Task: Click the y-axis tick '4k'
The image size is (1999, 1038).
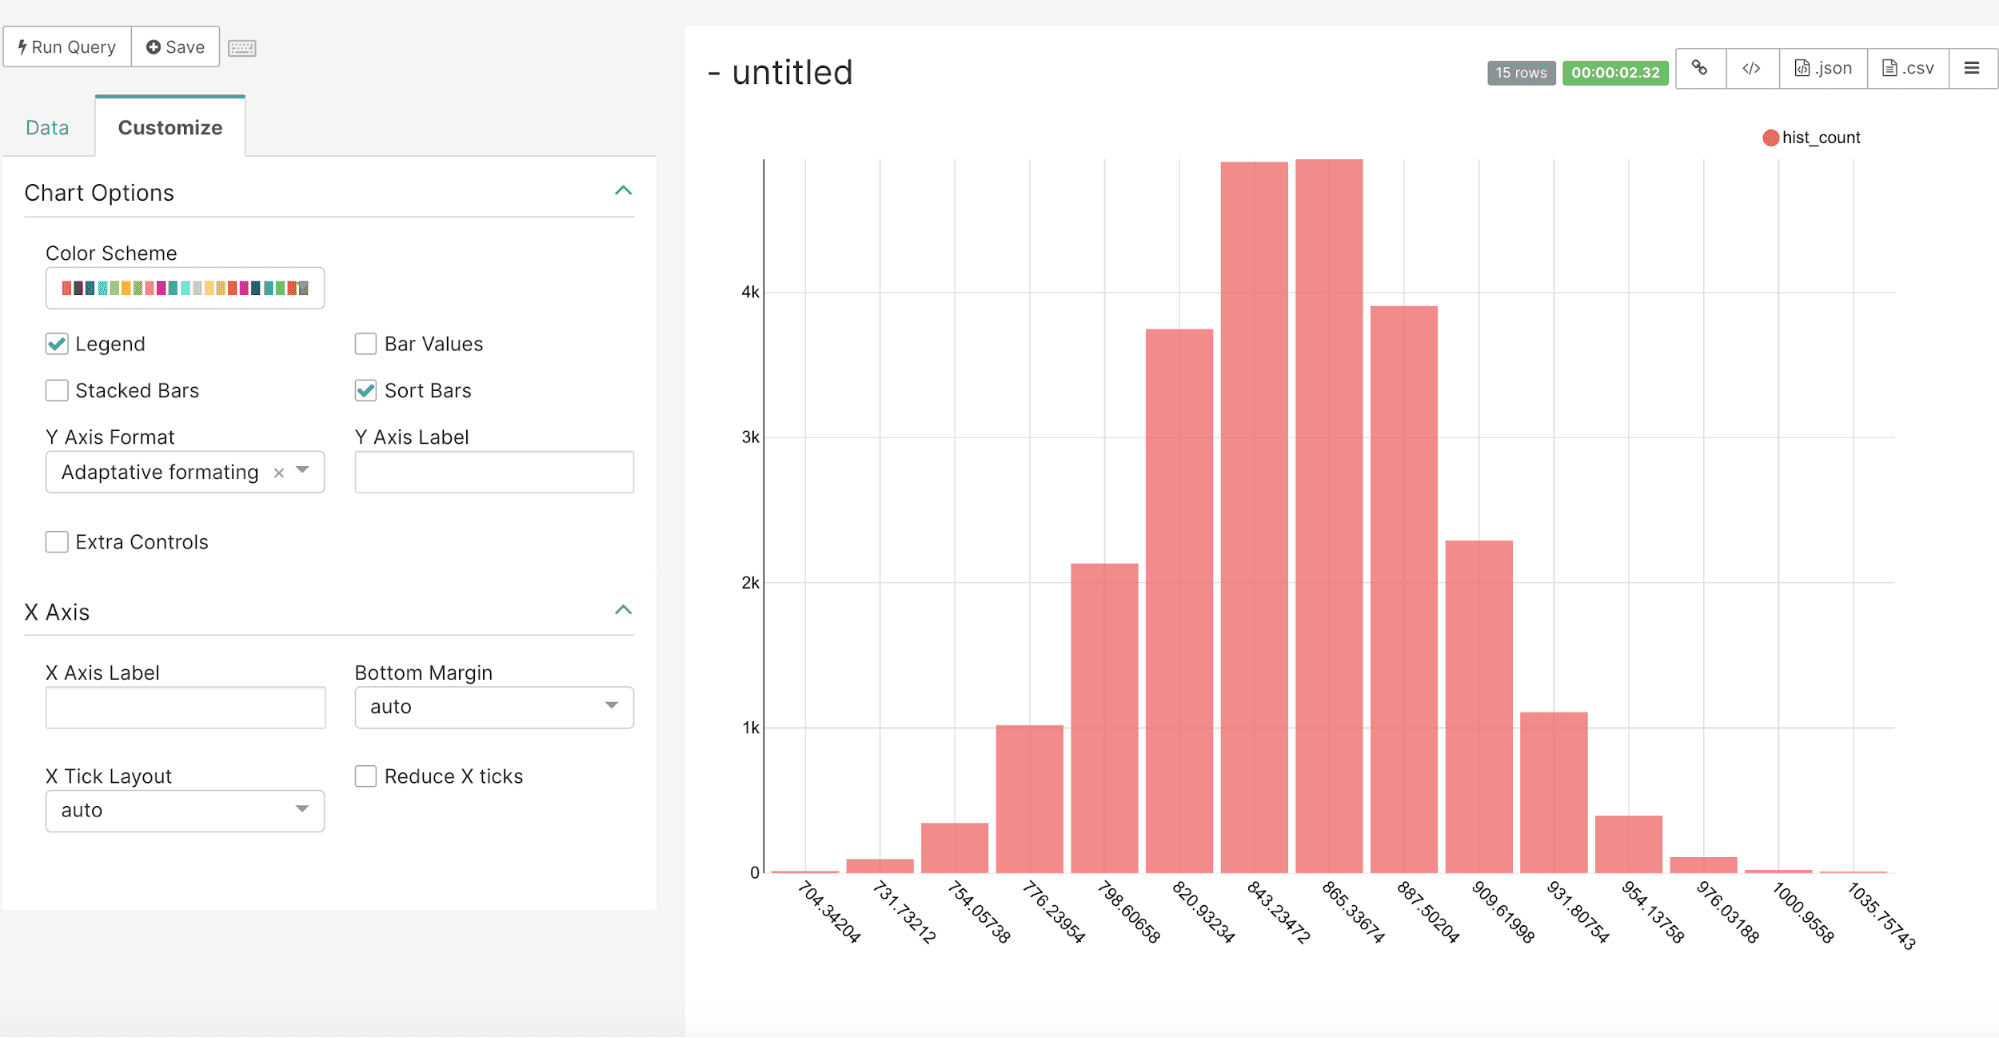Action: tap(750, 292)
